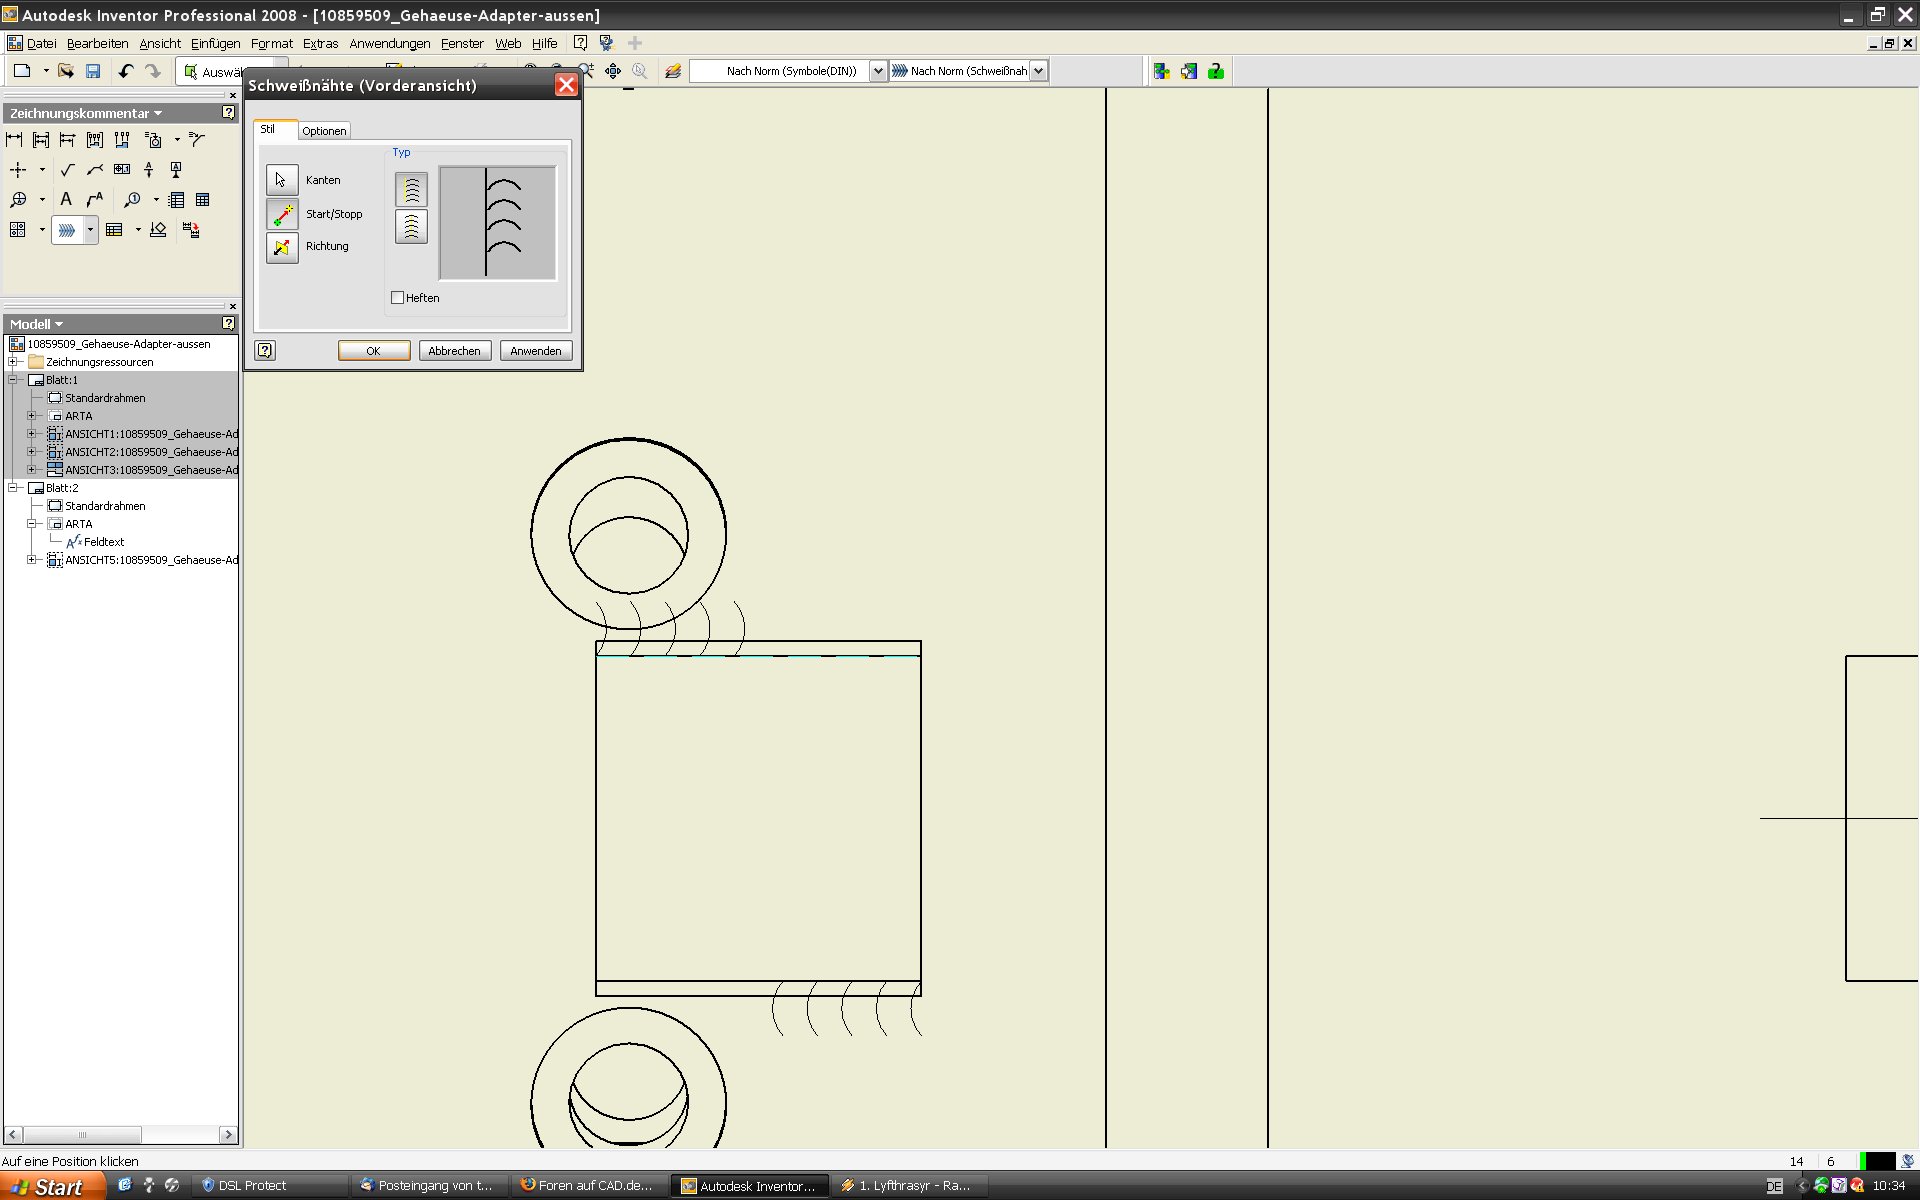Click the Undo arrow icon
Screen dimensions: 1920x1200
click(x=126, y=71)
